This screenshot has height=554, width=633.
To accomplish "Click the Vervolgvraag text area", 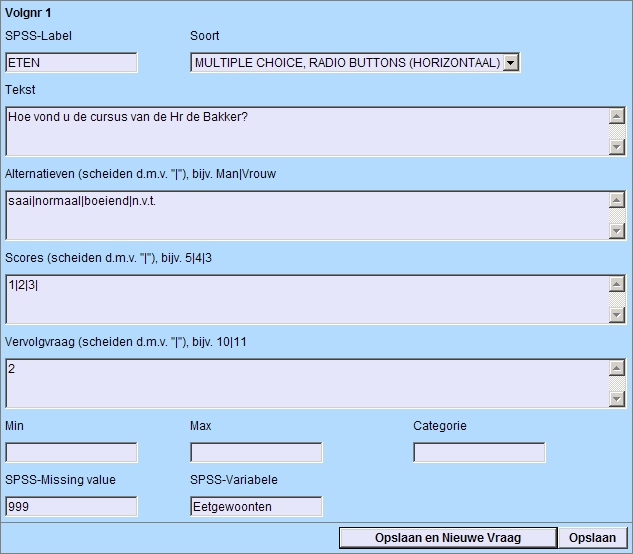I will pyautogui.click(x=306, y=383).
